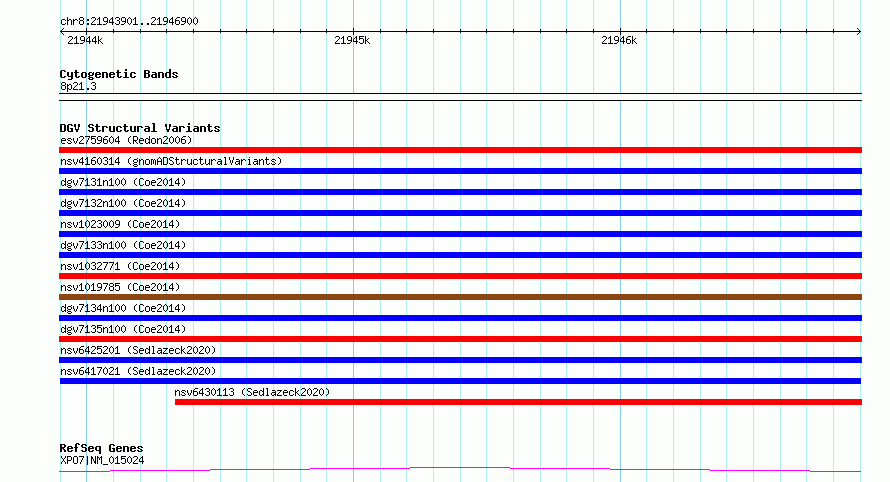Select nsv1032771 (Coe2014) label
The height and width of the screenshot is (482, 890).
point(120,266)
